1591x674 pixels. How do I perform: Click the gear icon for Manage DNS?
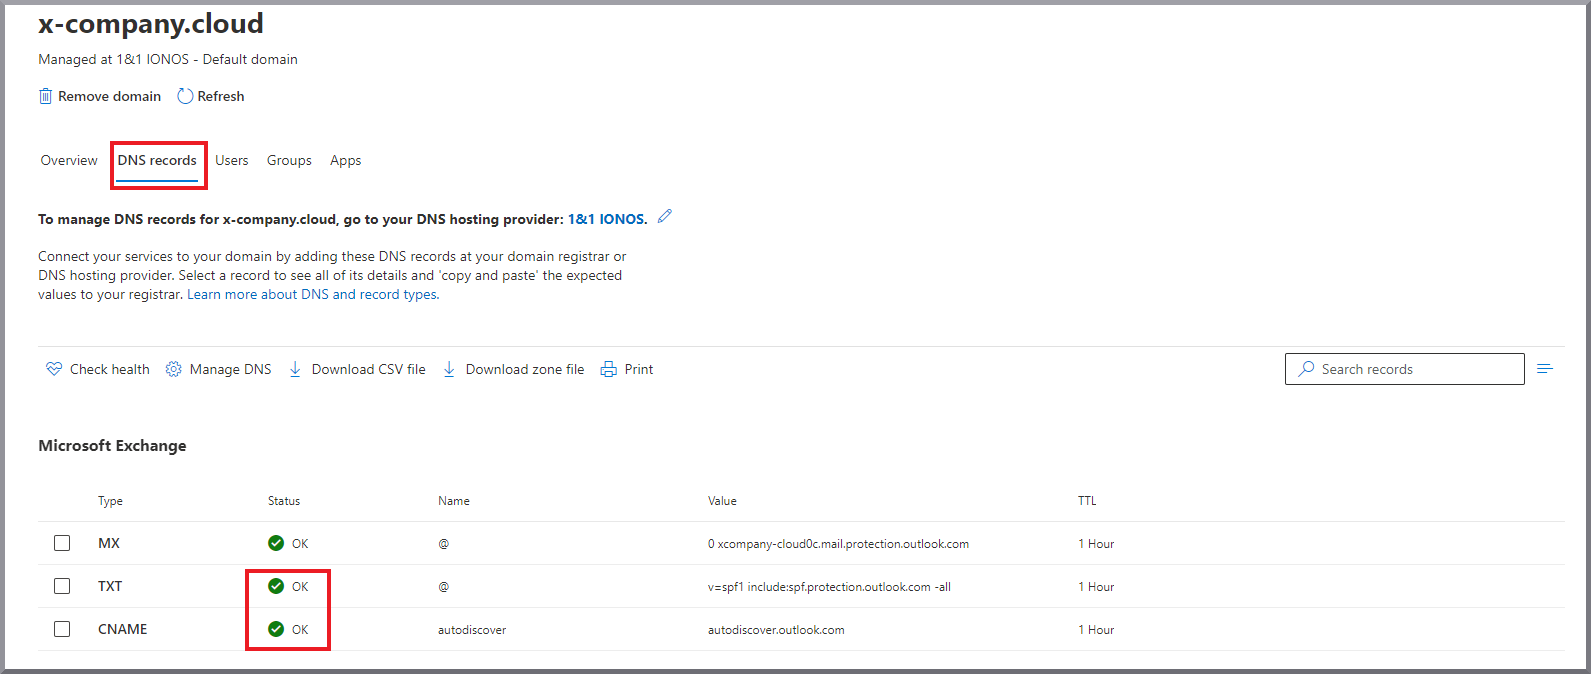pyautogui.click(x=174, y=369)
